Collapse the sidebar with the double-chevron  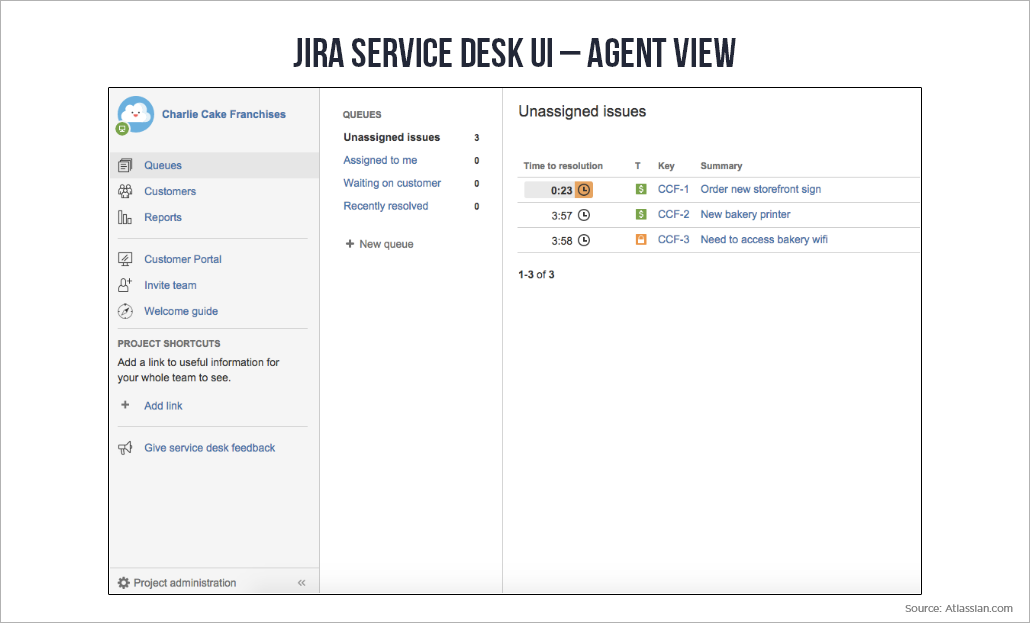point(301,582)
